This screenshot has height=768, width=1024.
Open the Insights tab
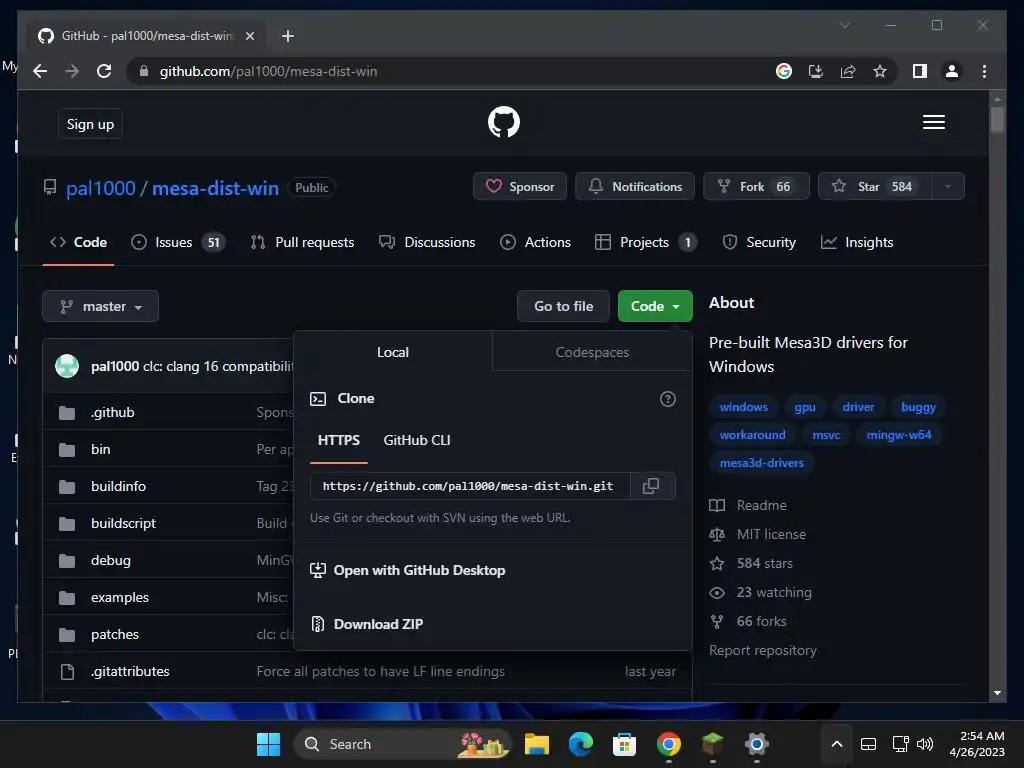pos(857,242)
